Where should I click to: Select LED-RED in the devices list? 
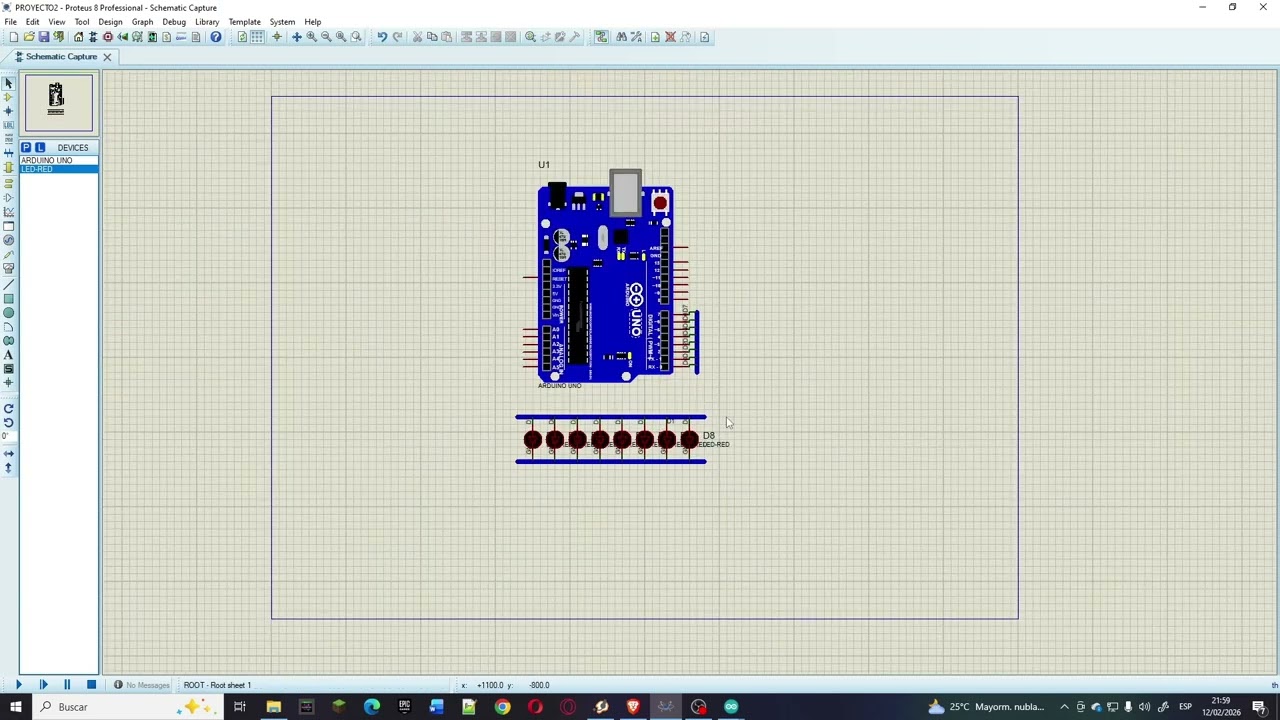(59, 169)
